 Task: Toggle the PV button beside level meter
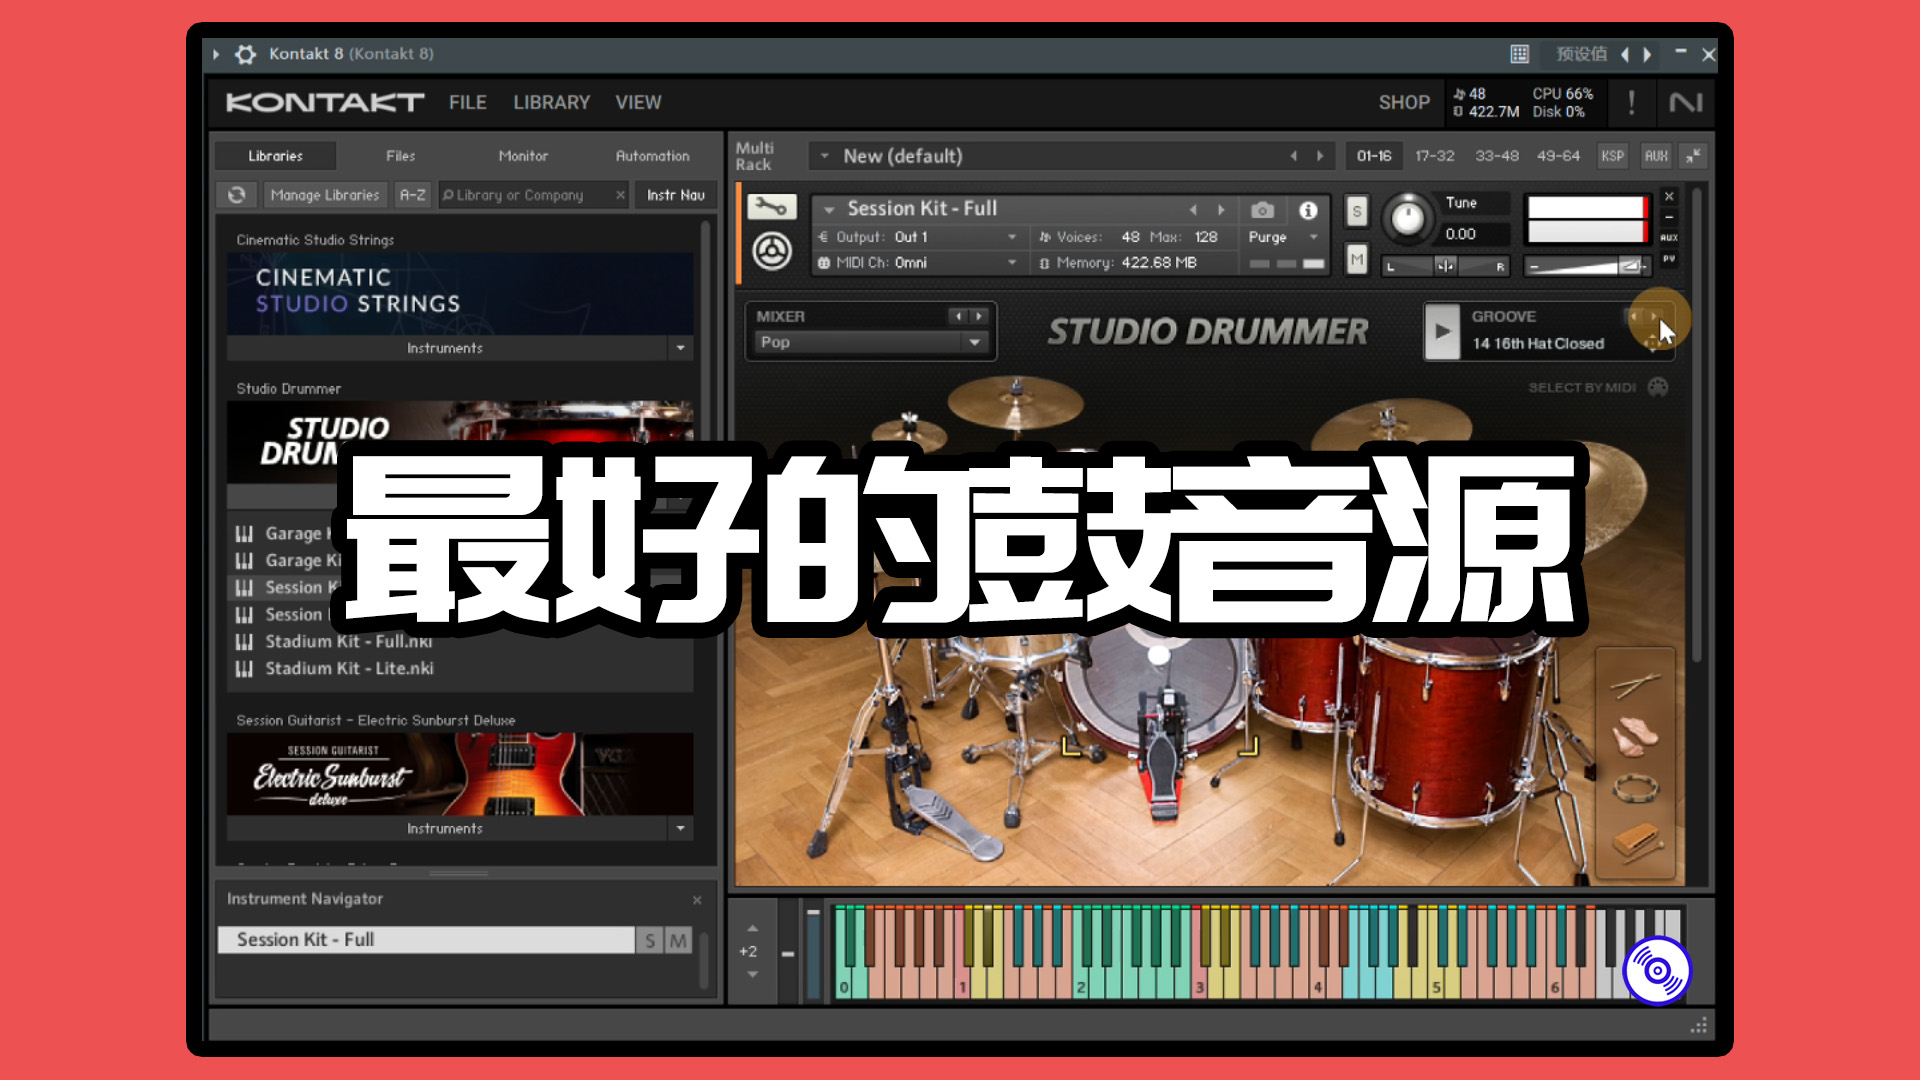[x=1669, y=259]
